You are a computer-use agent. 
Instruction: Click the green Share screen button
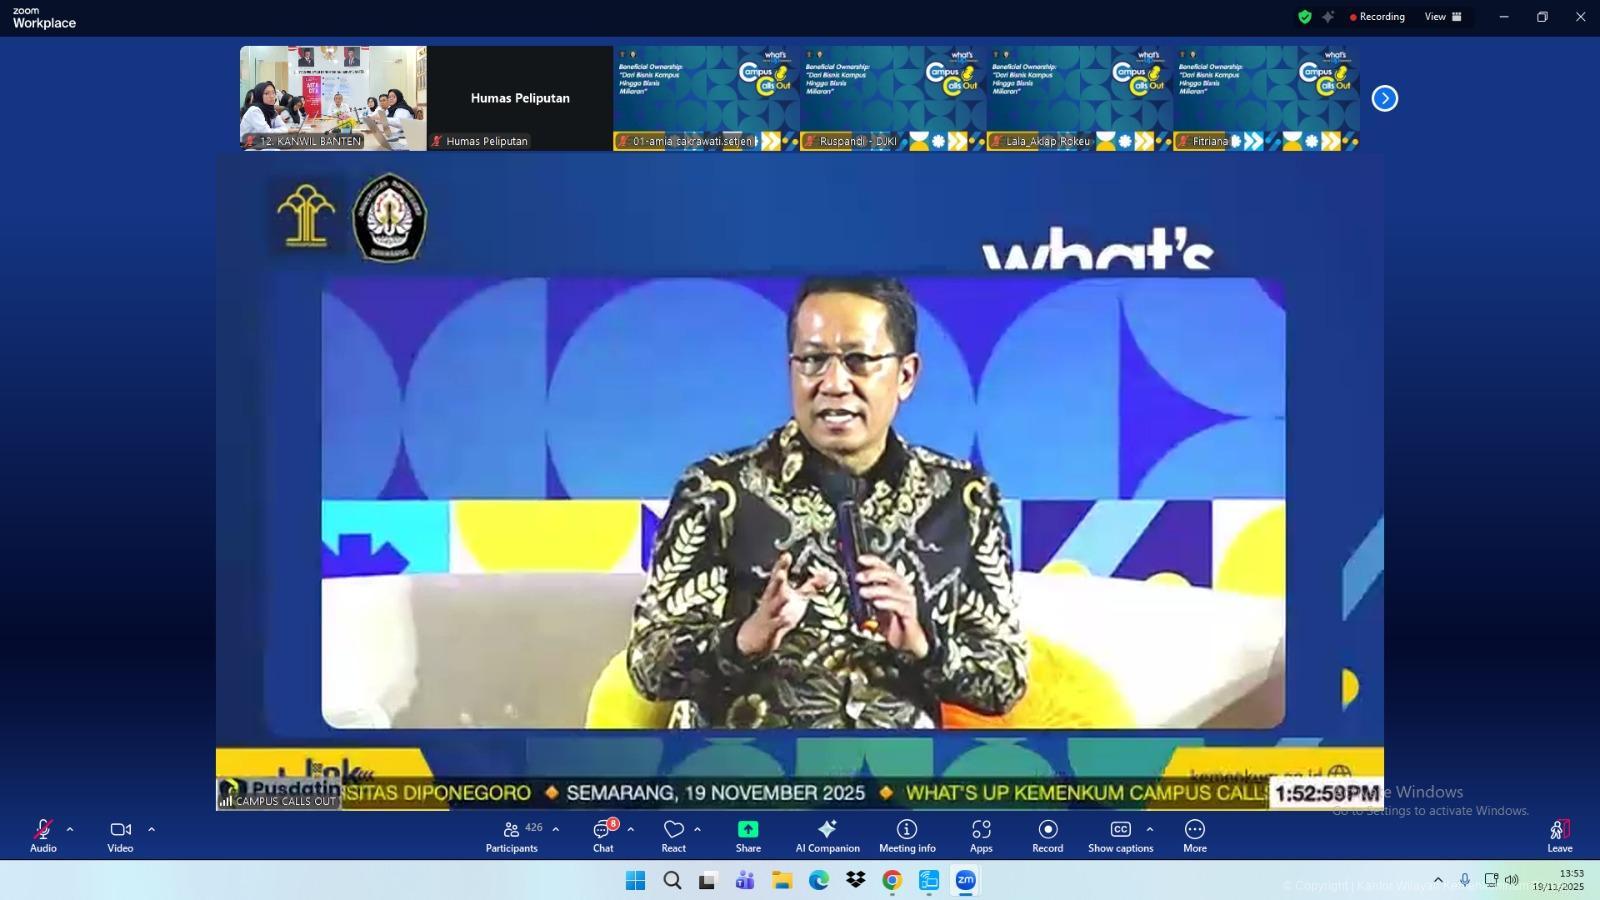pyautogui.click(x=748, y=836)
